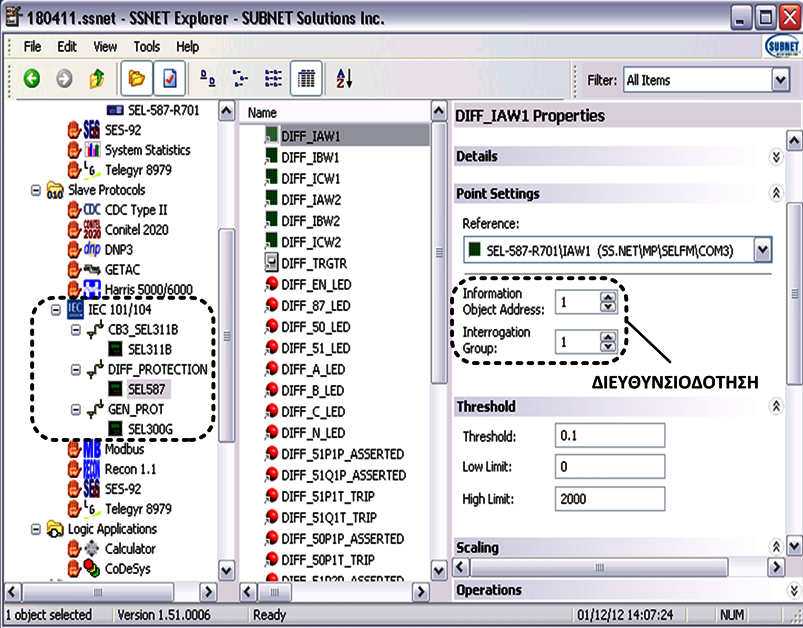Click the properties pane scroll right arrow

(x=777, y=567)
